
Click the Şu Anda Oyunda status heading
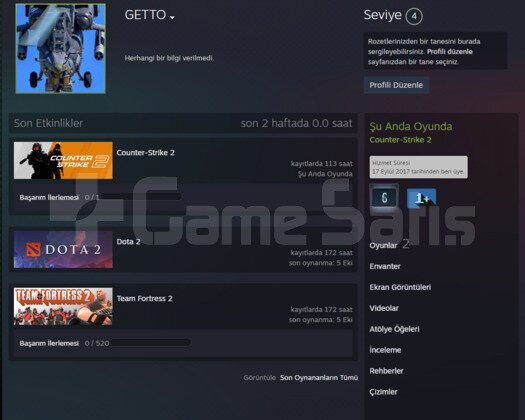coord(411,127)
